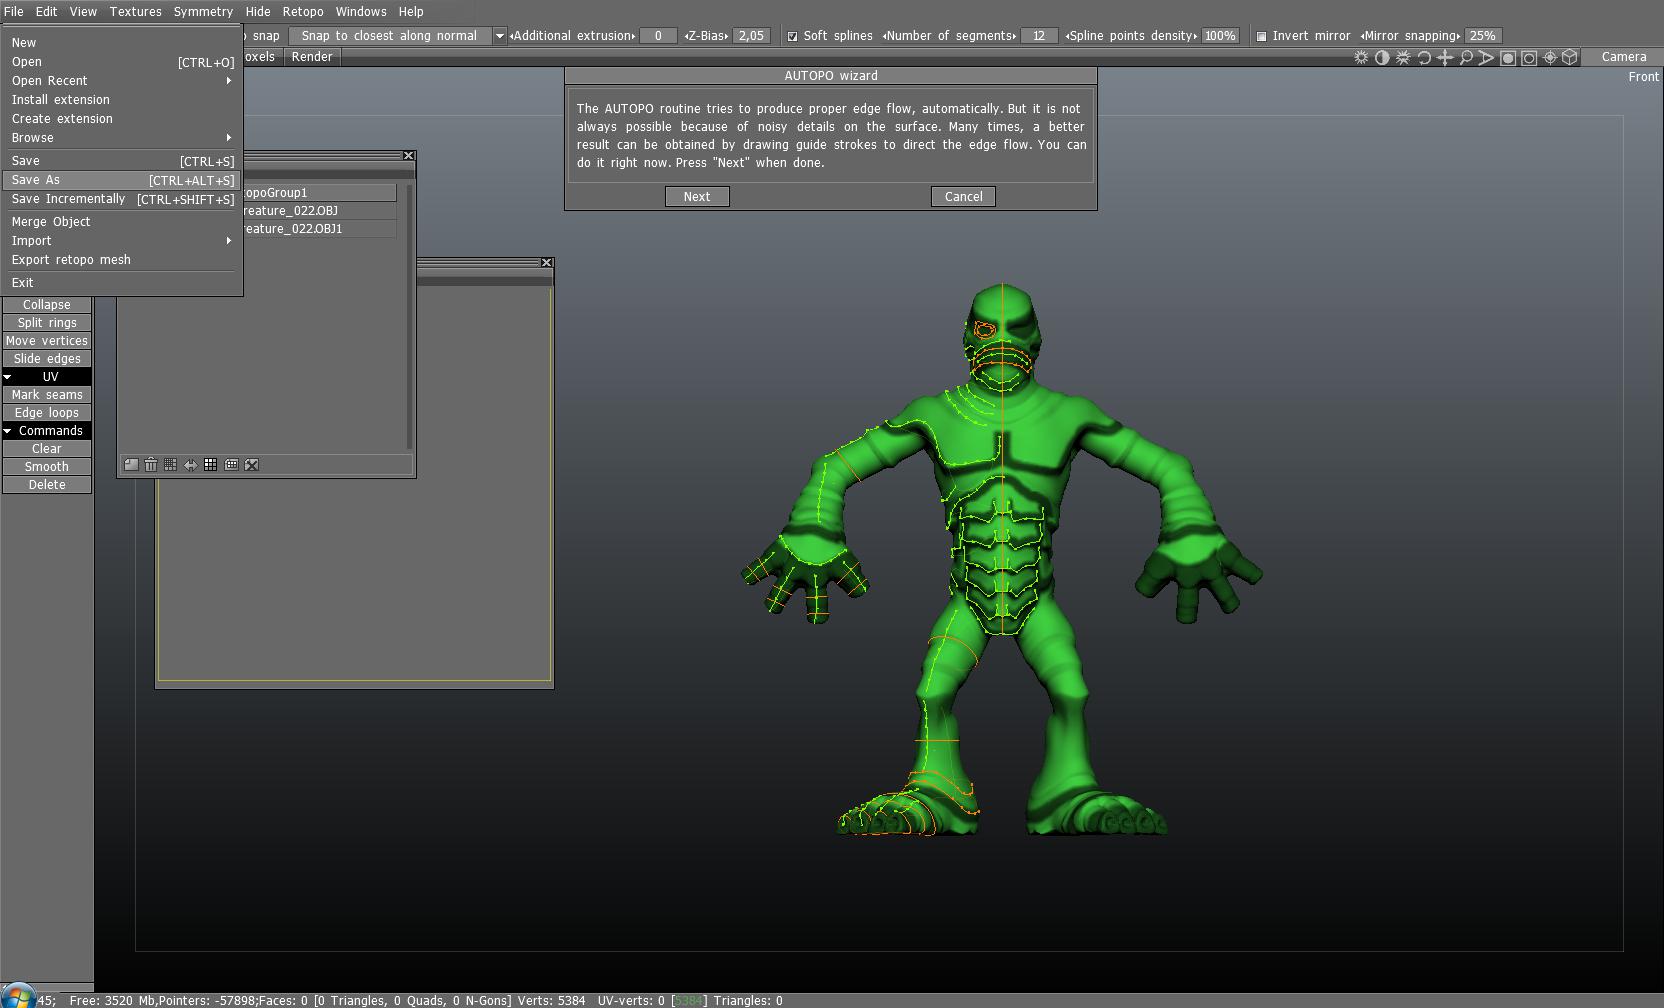Screen dimensions: 1664x1008
Task: Click the trash can delete layer icon
Action: point(151,465)
